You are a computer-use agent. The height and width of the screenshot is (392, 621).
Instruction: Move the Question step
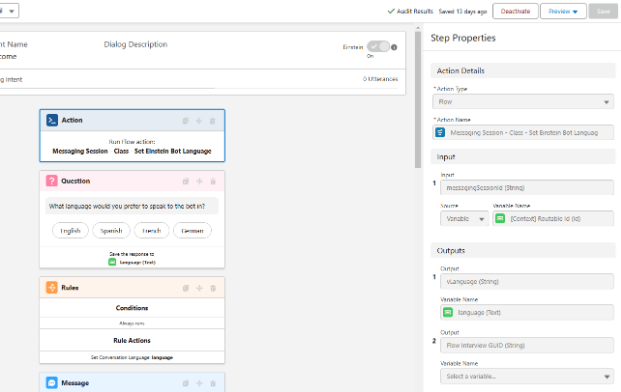pyautogui.click(x=199, y=181)
